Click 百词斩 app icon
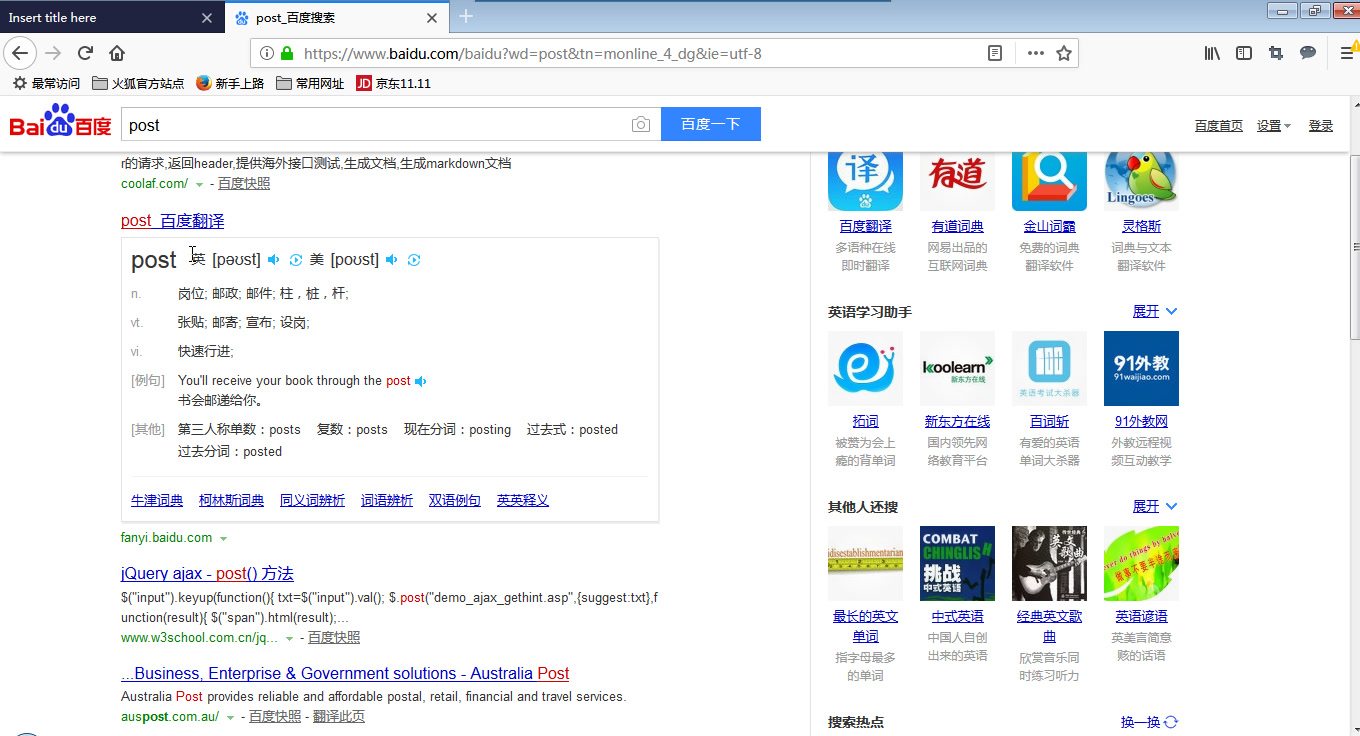1360x736 pixels. (x=1049, y=368)
